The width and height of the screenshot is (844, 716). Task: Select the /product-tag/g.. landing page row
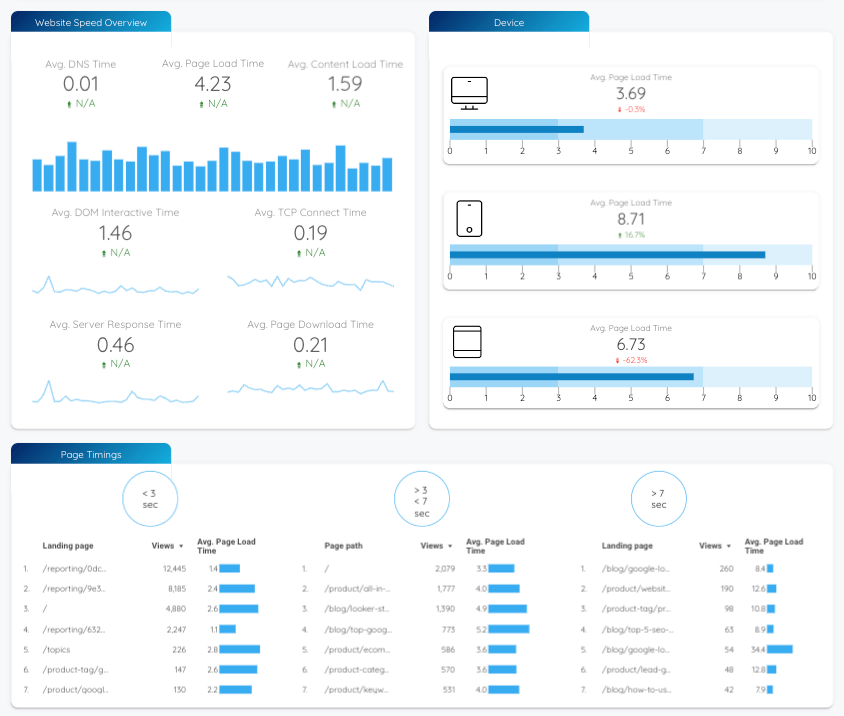(x=142, y=670)
